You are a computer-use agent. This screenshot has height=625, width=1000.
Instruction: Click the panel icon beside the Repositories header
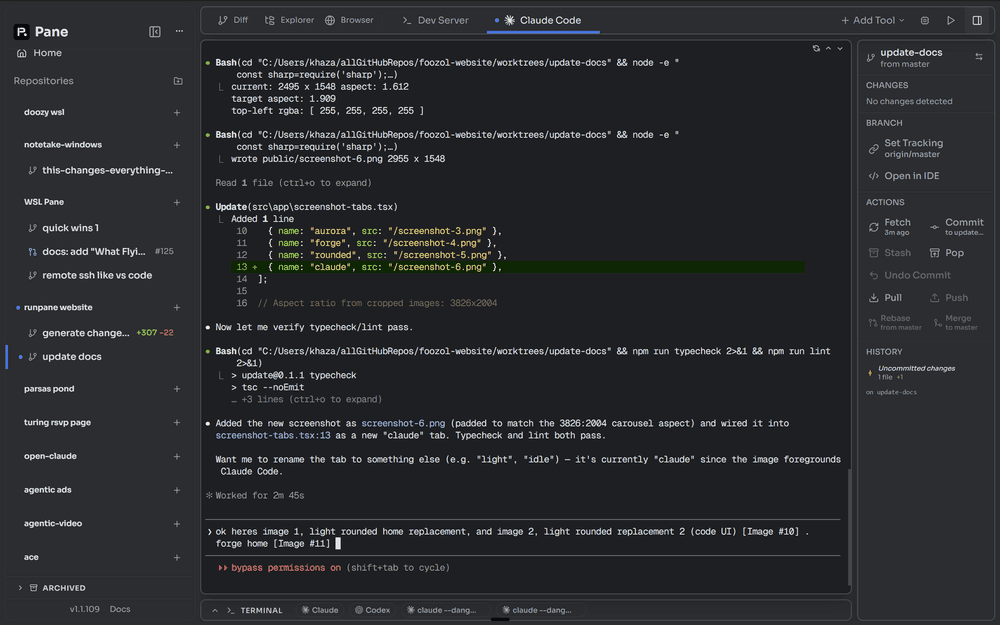tap(178, 81)
